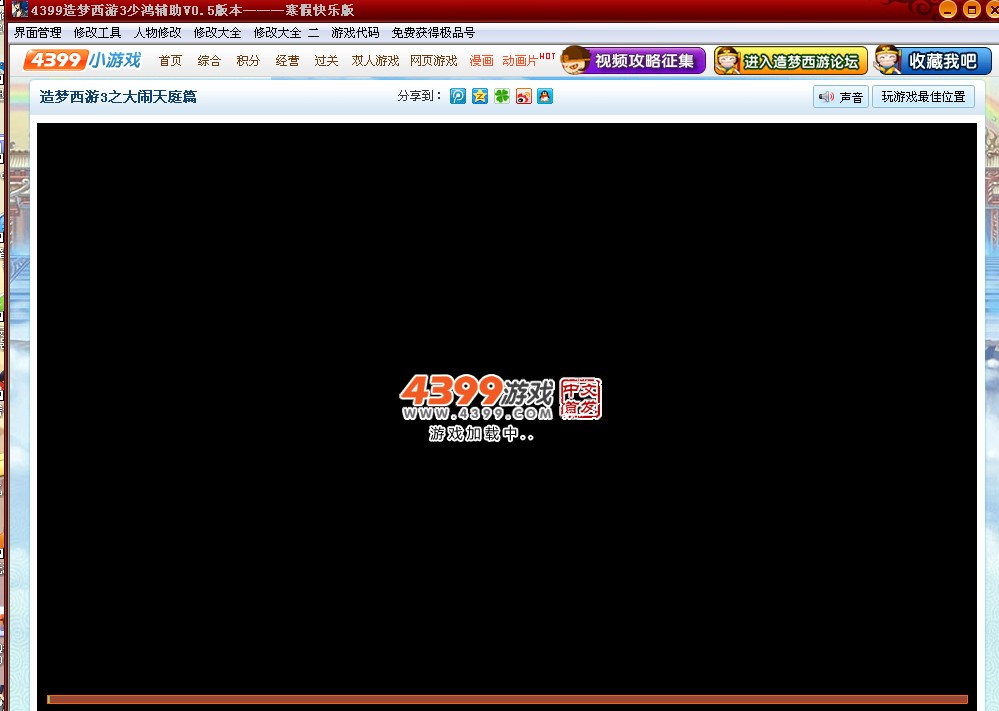The height and width of the screenshot is (711, 999).
Task: Share via the QQ penguin icon
Action: [x=545, y=96]
